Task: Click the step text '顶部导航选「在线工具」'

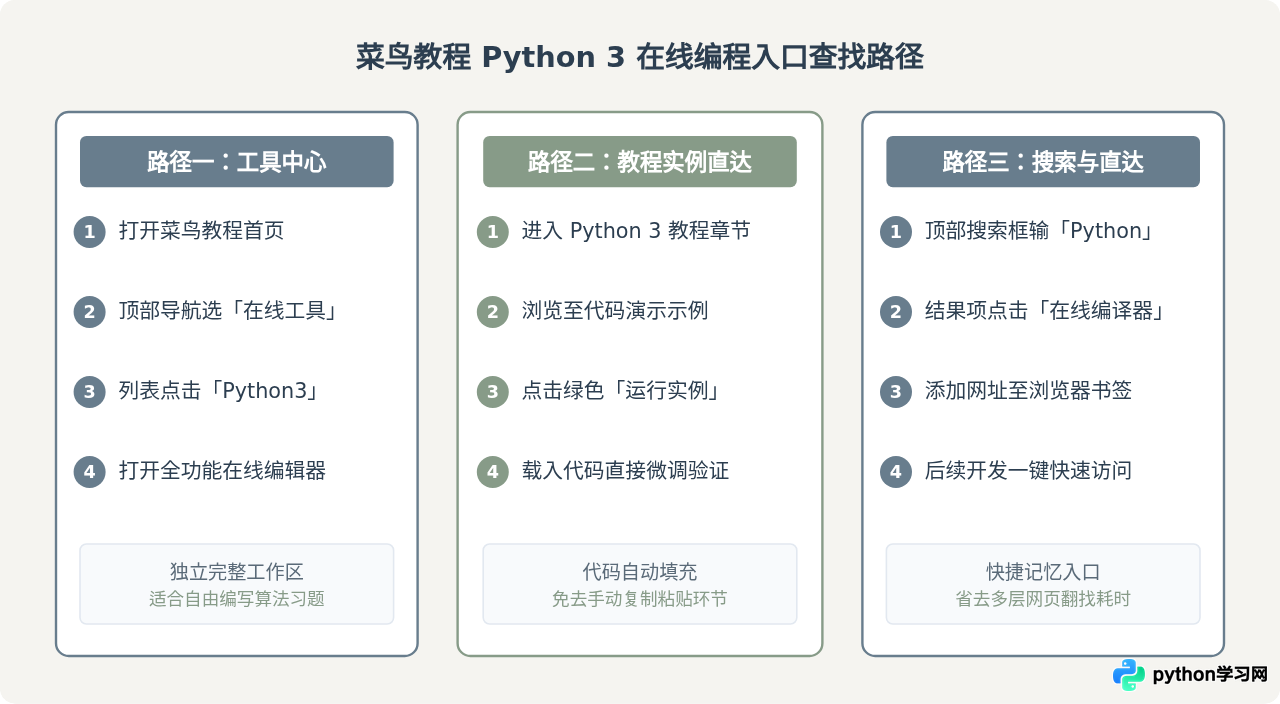Action: [228, 311]
